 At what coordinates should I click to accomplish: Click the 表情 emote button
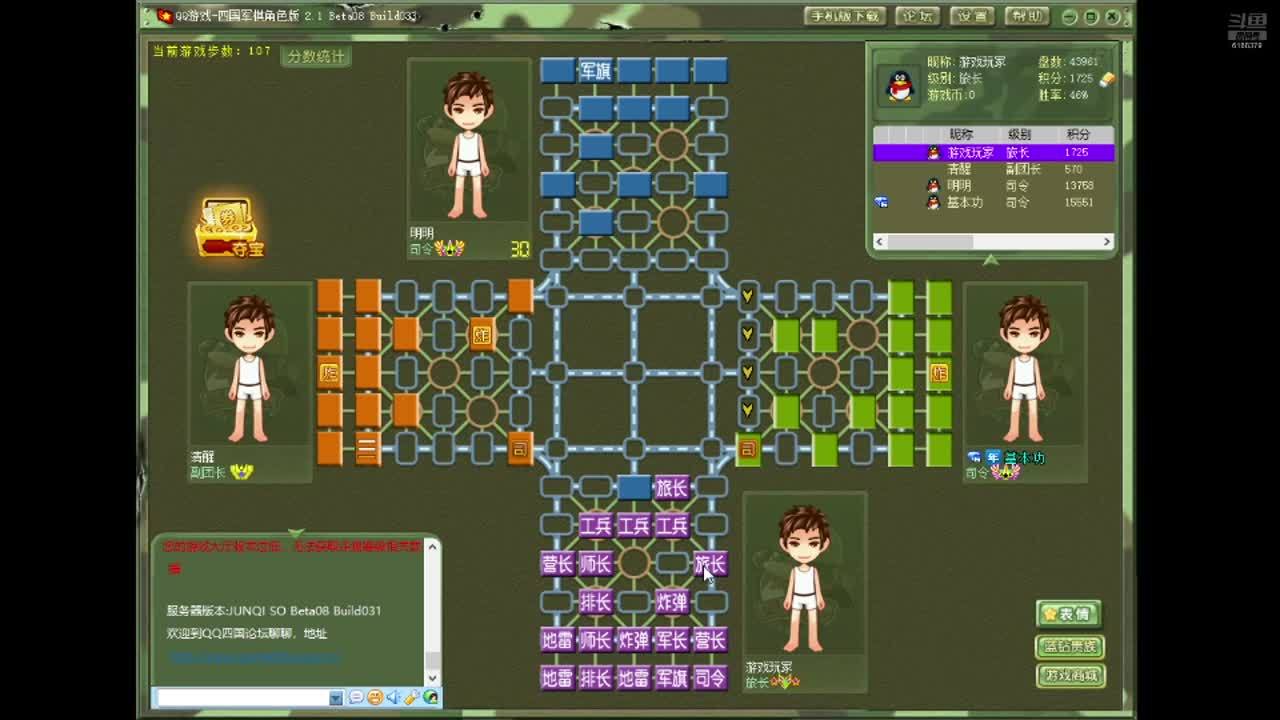tap(1069, 613)
